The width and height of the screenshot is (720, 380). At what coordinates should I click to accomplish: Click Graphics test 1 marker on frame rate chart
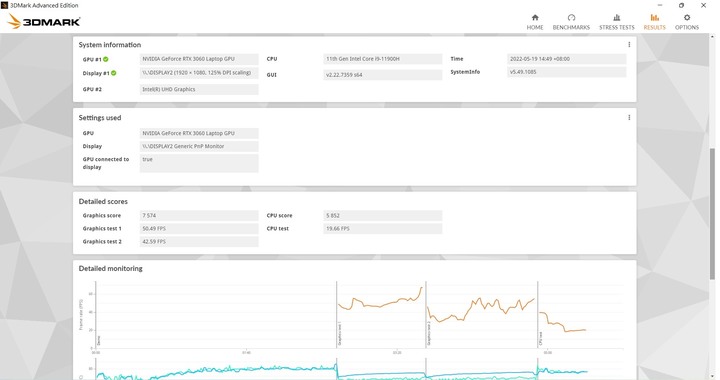[x=340, y=334]
